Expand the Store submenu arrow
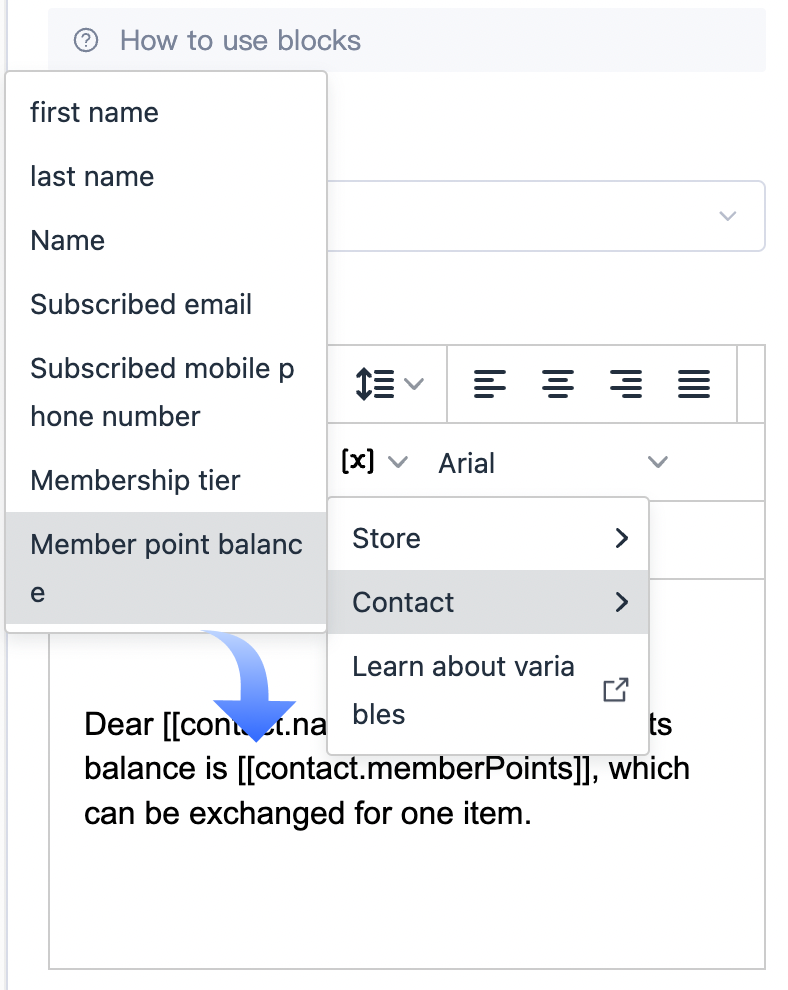This screenshot has height=990, width=788. pyautogui.click(x=622, y=538)
